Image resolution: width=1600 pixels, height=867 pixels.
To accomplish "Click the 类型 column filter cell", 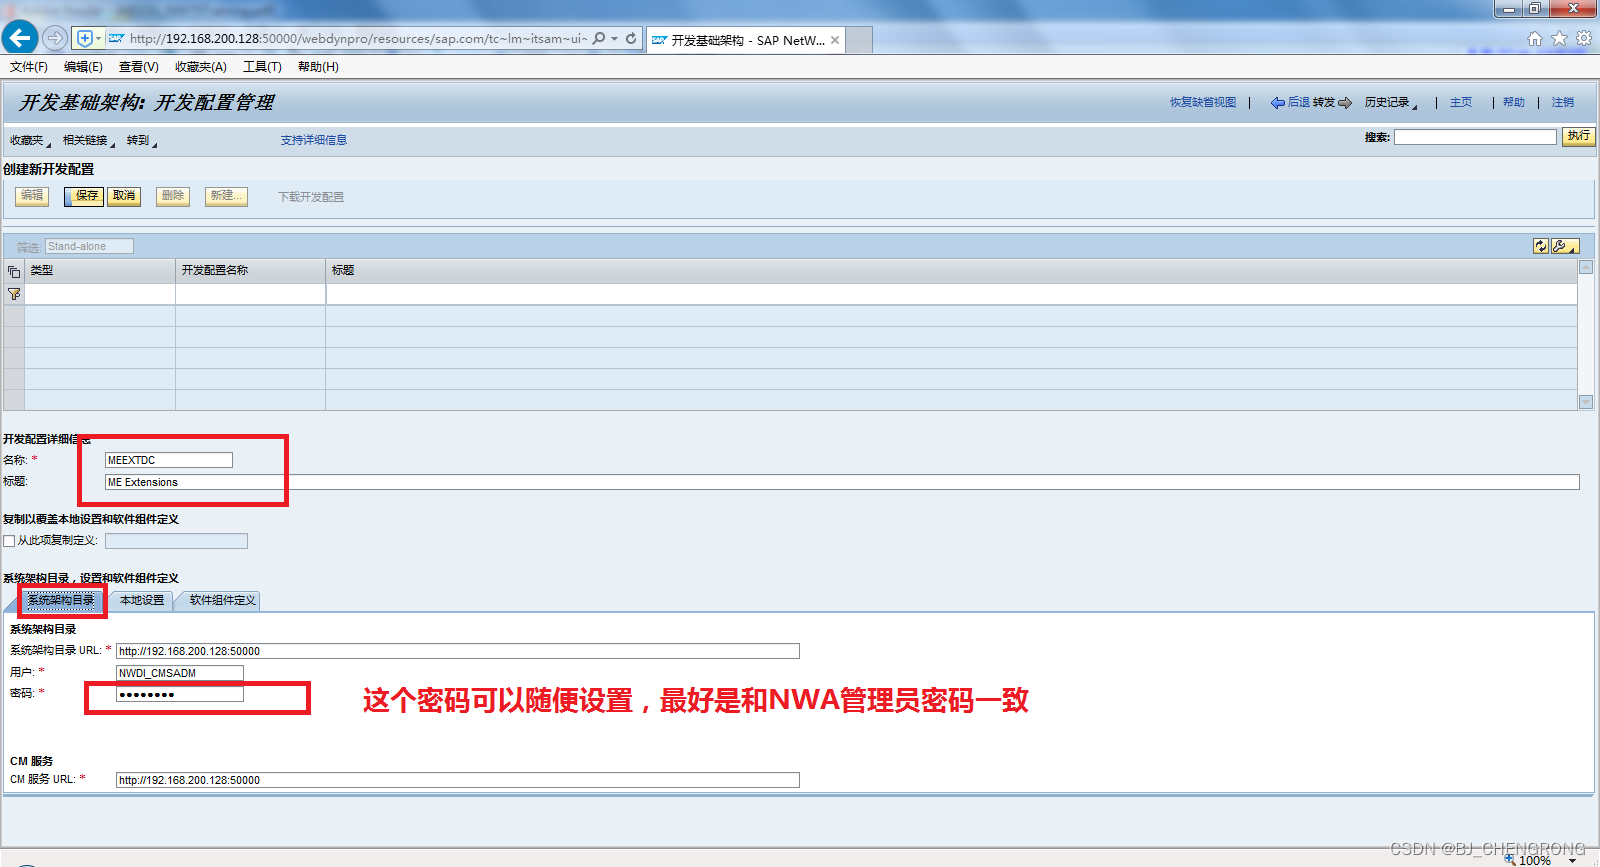I will click(99, 294).
